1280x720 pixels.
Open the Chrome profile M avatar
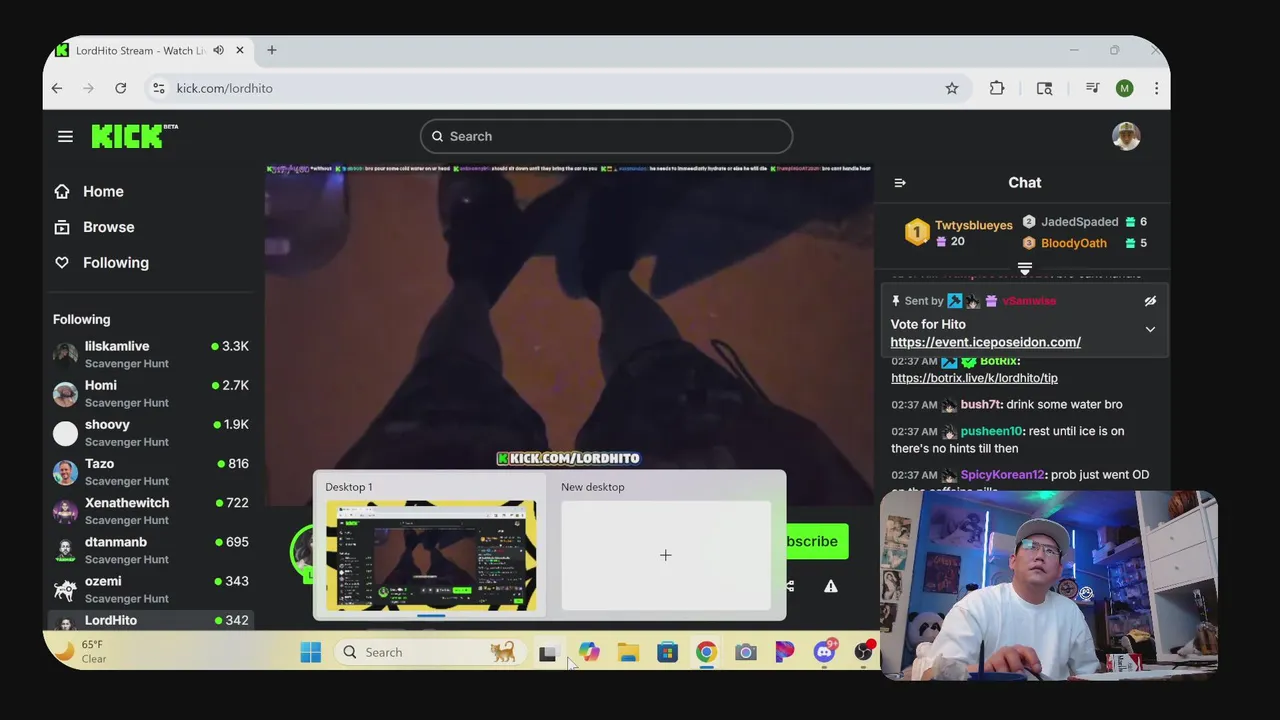[1124, 88]
